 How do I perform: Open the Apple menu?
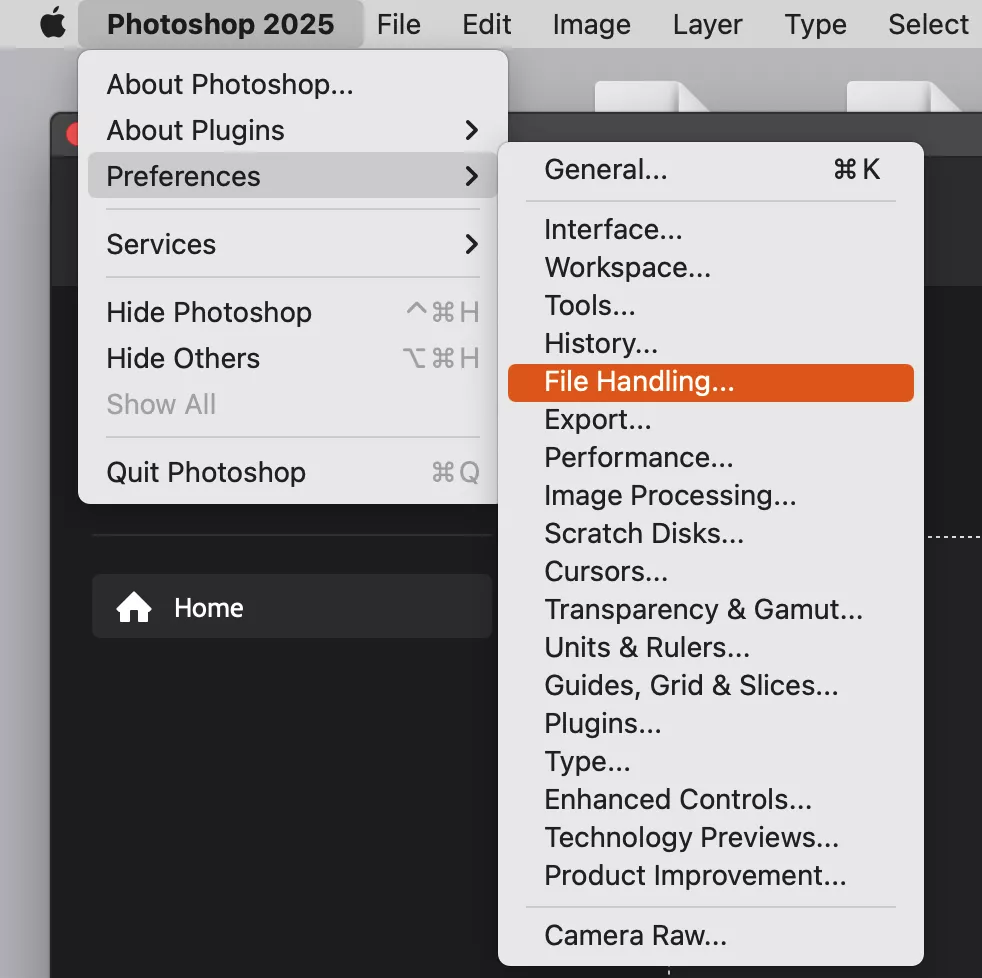53,24
